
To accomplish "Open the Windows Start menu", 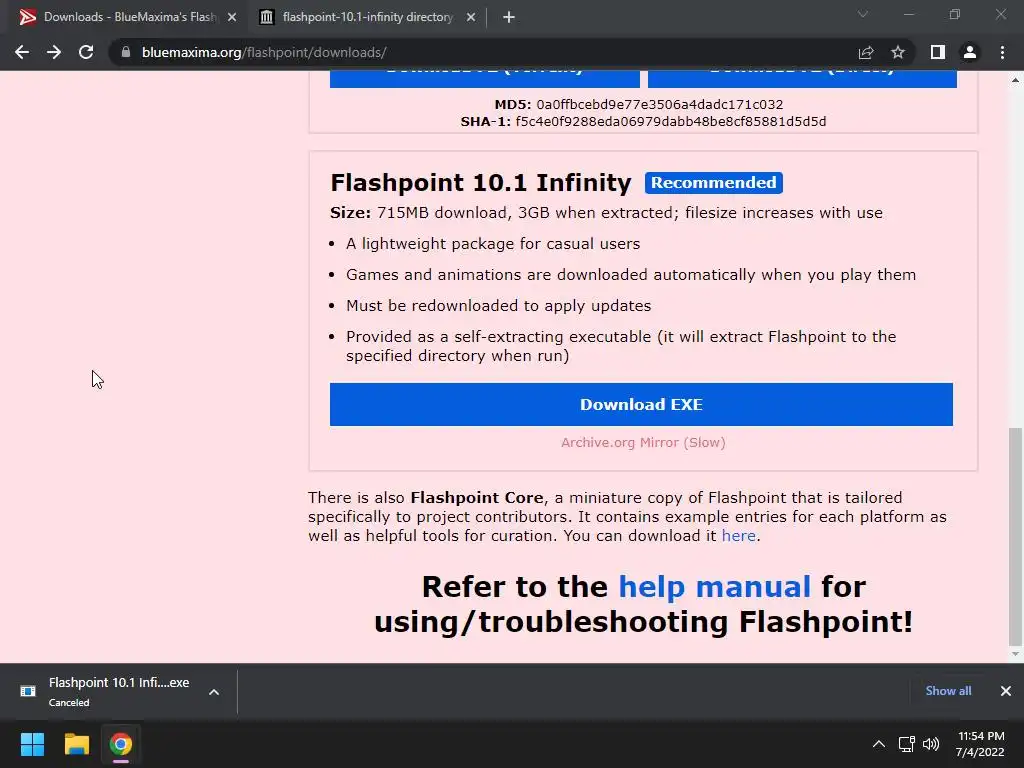I will click(x=32, y=744).
